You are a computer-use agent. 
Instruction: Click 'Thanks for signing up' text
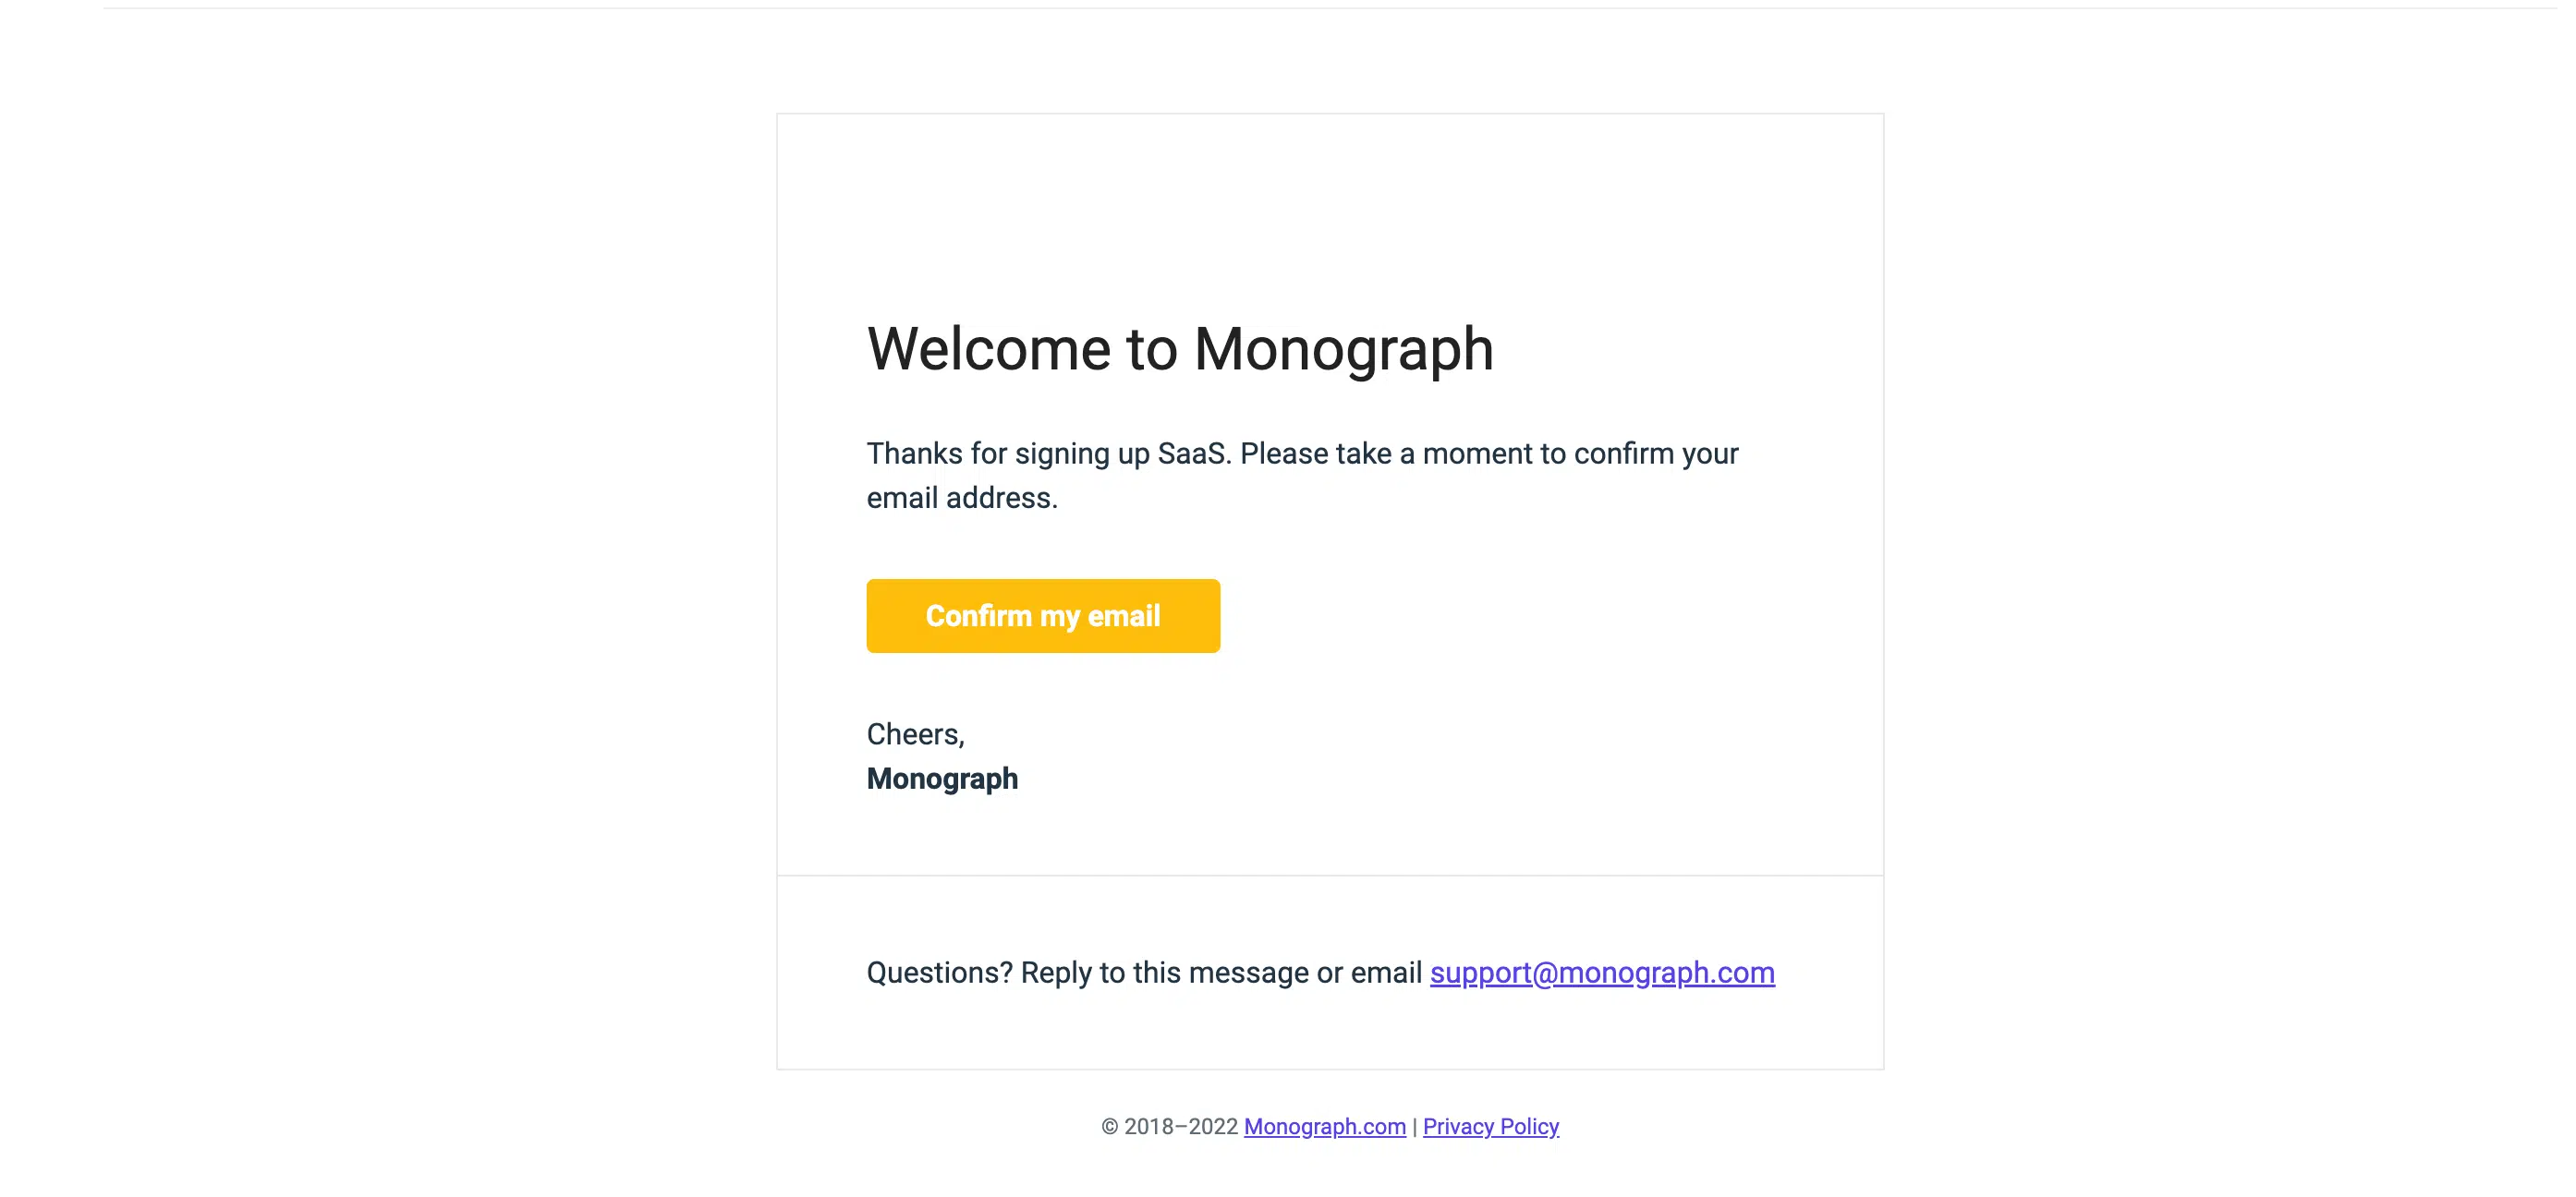coord(1007,454)
